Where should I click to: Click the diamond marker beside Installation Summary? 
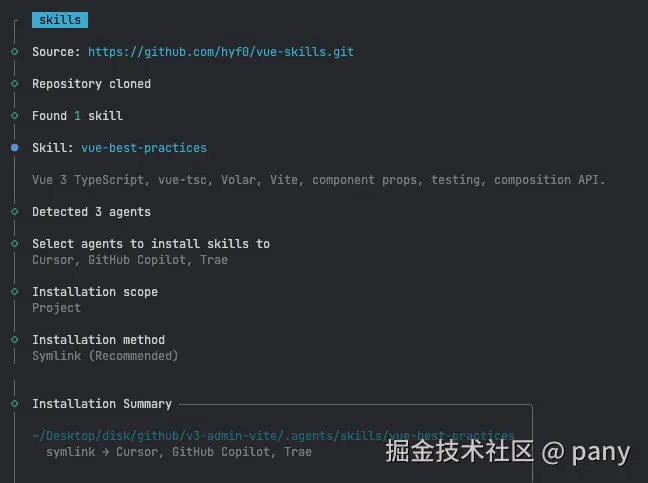(14, 404)
